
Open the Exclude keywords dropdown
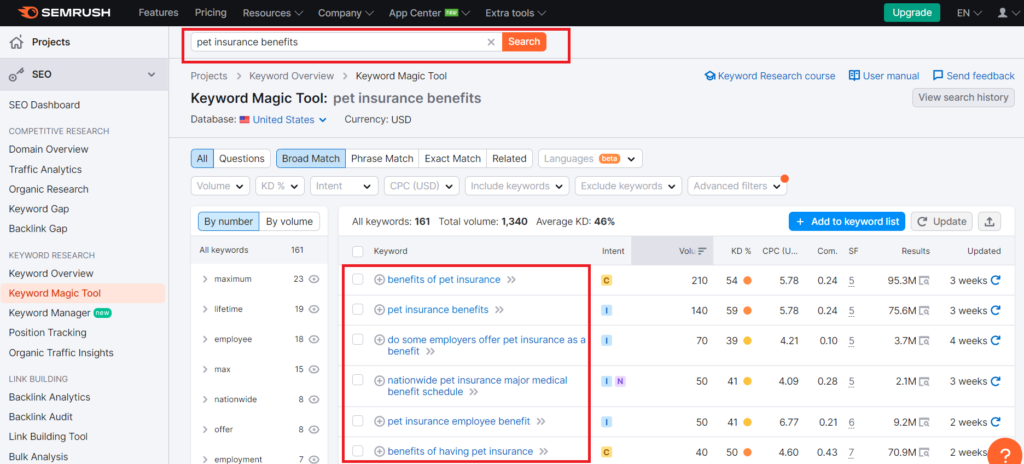pyautogui.click(x=628, y=186)
